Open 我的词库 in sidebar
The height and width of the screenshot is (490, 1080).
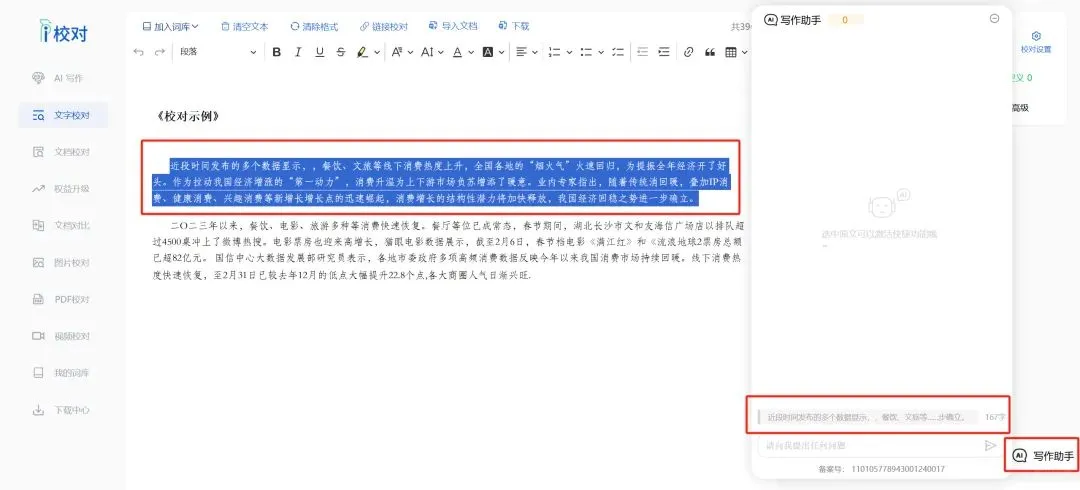click(x=62, y=373)
